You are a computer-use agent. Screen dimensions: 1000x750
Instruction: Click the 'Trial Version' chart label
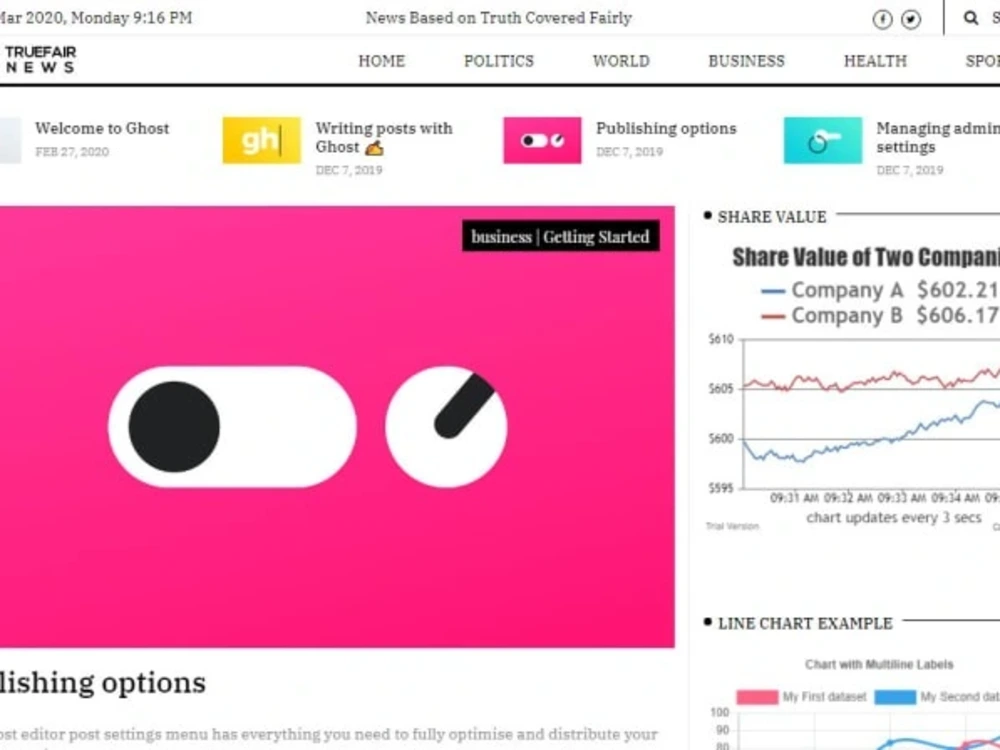pyautogui.click(x=732, y=526)
